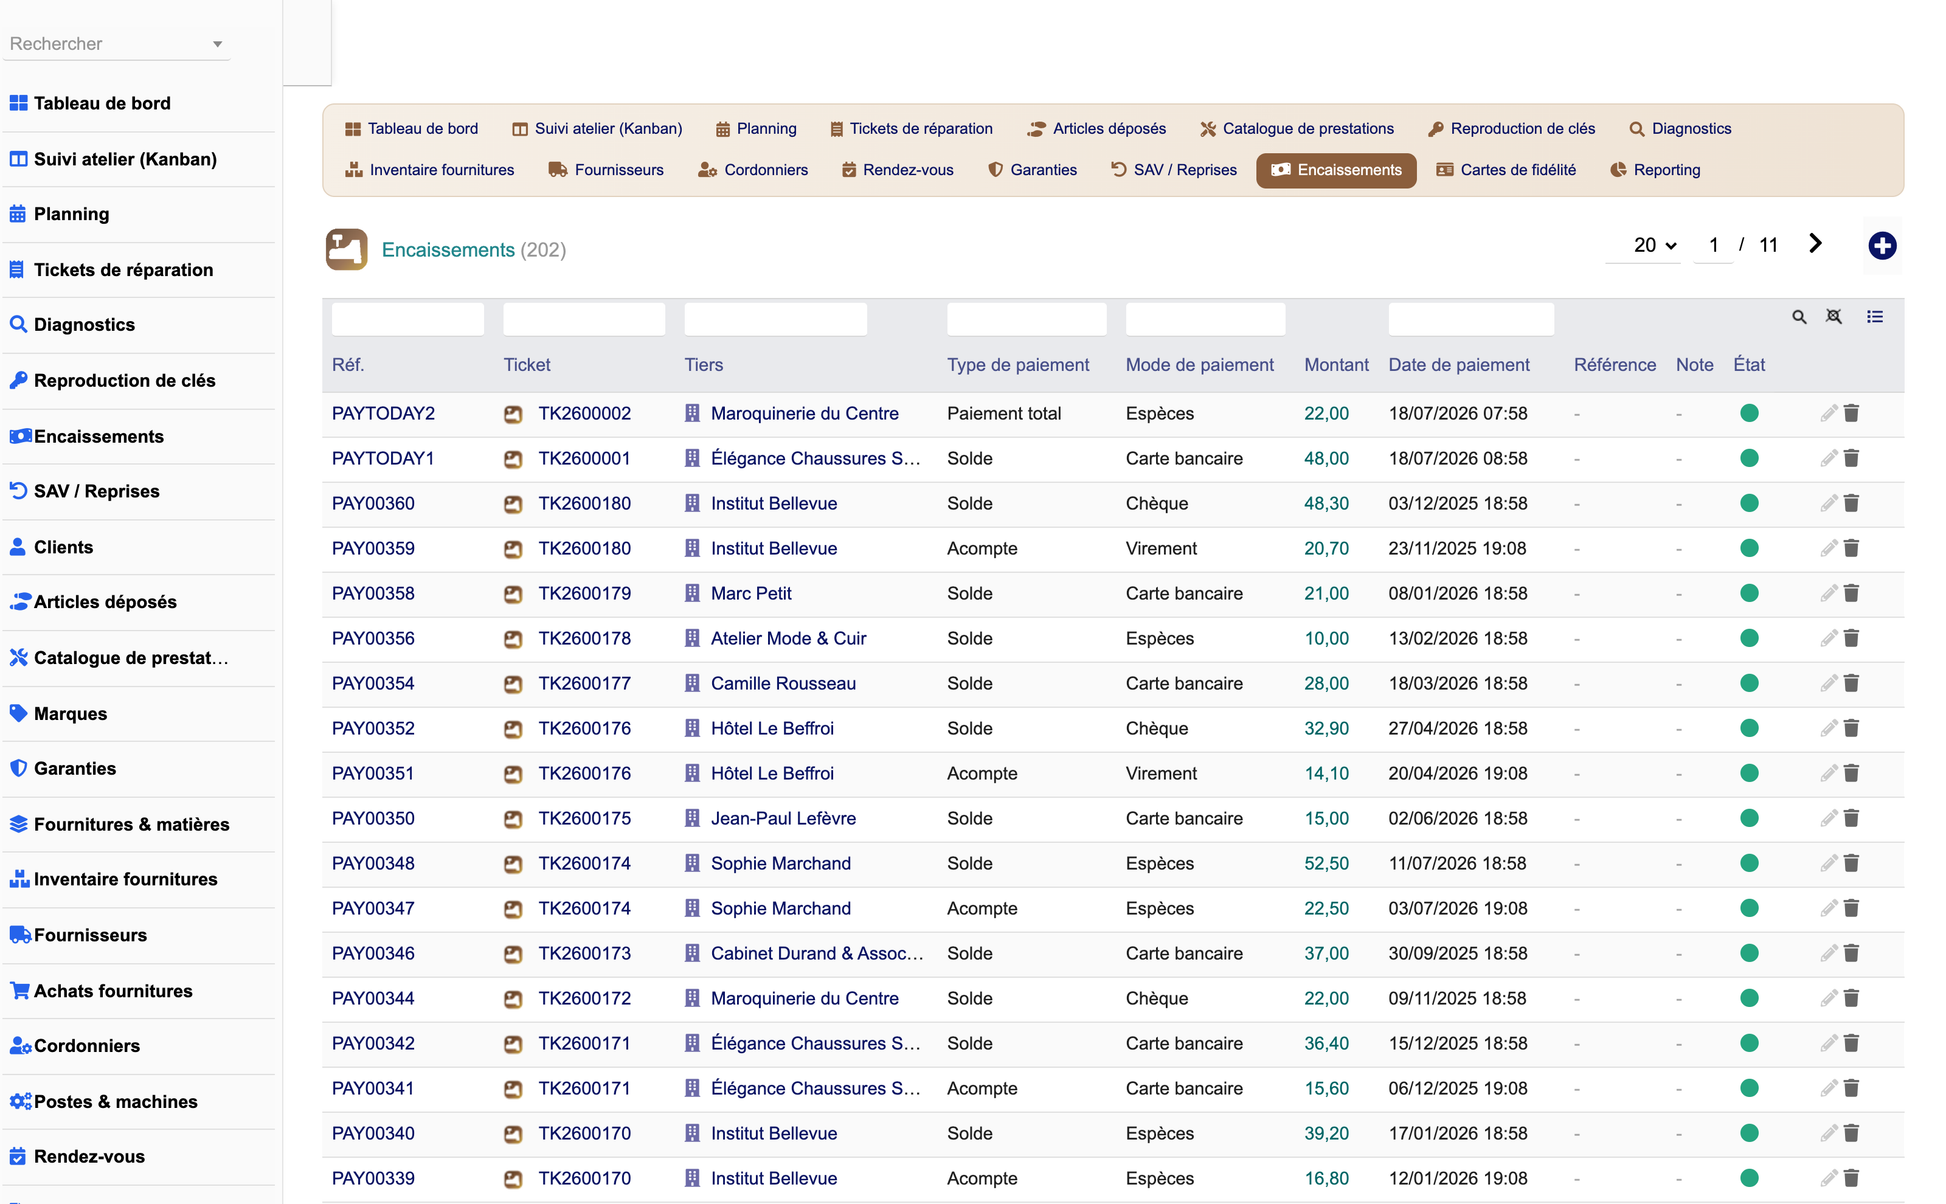Open the column selection list icon
Screen dimensions: 1946x1204
pos(1875,317)
